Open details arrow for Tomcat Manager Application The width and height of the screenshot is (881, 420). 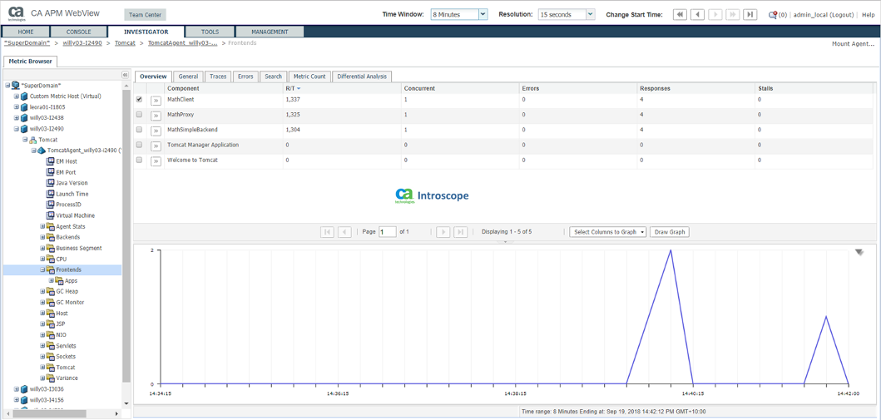coord(156,145)
